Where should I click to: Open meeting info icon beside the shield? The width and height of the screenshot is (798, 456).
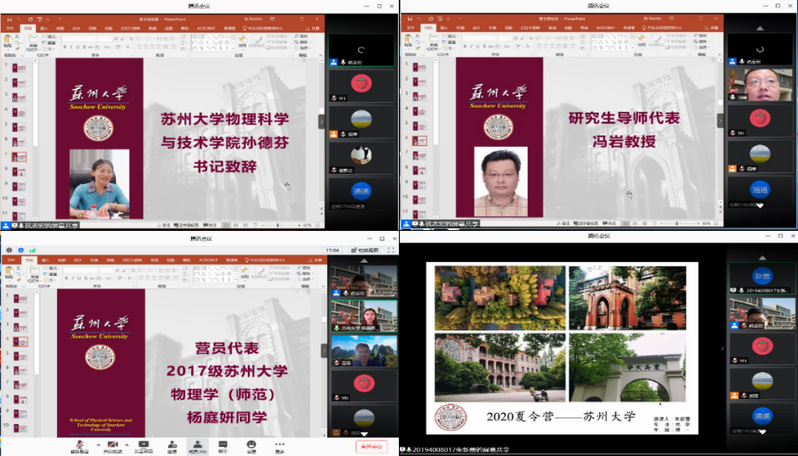(10, 250)
